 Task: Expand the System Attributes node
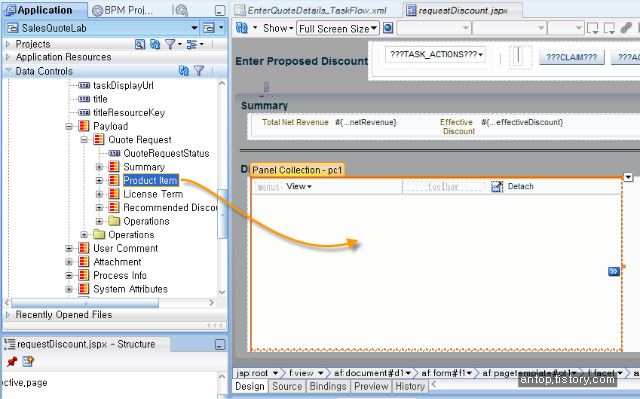(69, 289)
